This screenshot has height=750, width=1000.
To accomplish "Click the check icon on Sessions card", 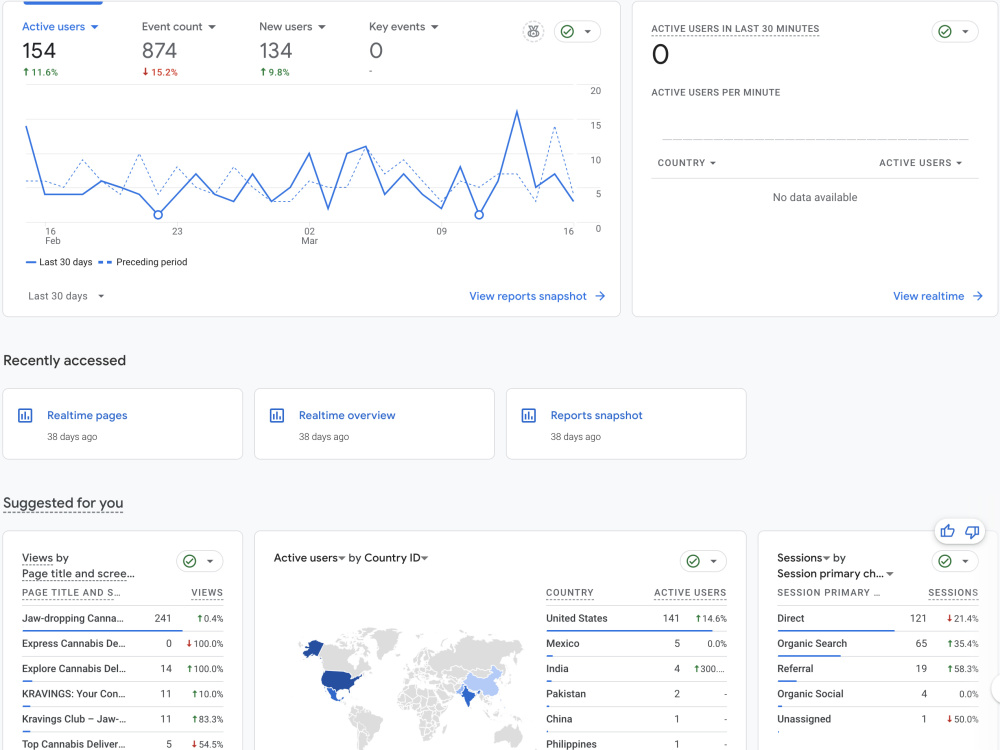I will 945,561.
